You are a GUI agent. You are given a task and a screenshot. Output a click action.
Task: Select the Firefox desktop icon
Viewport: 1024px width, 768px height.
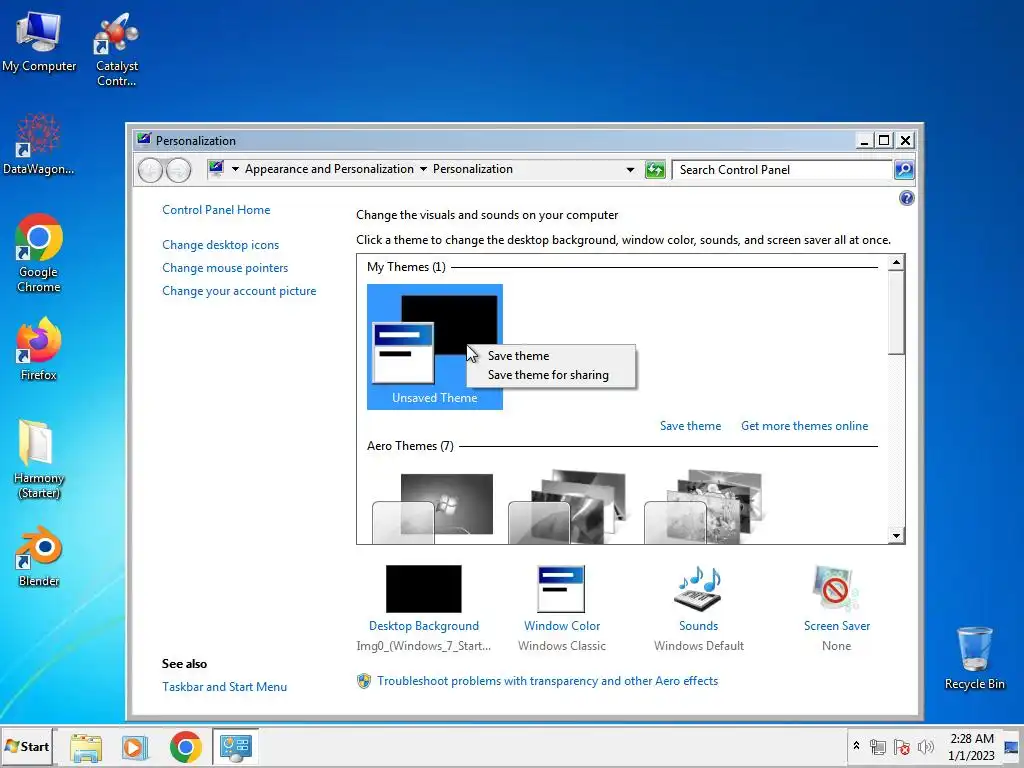(x=39, y=349)
